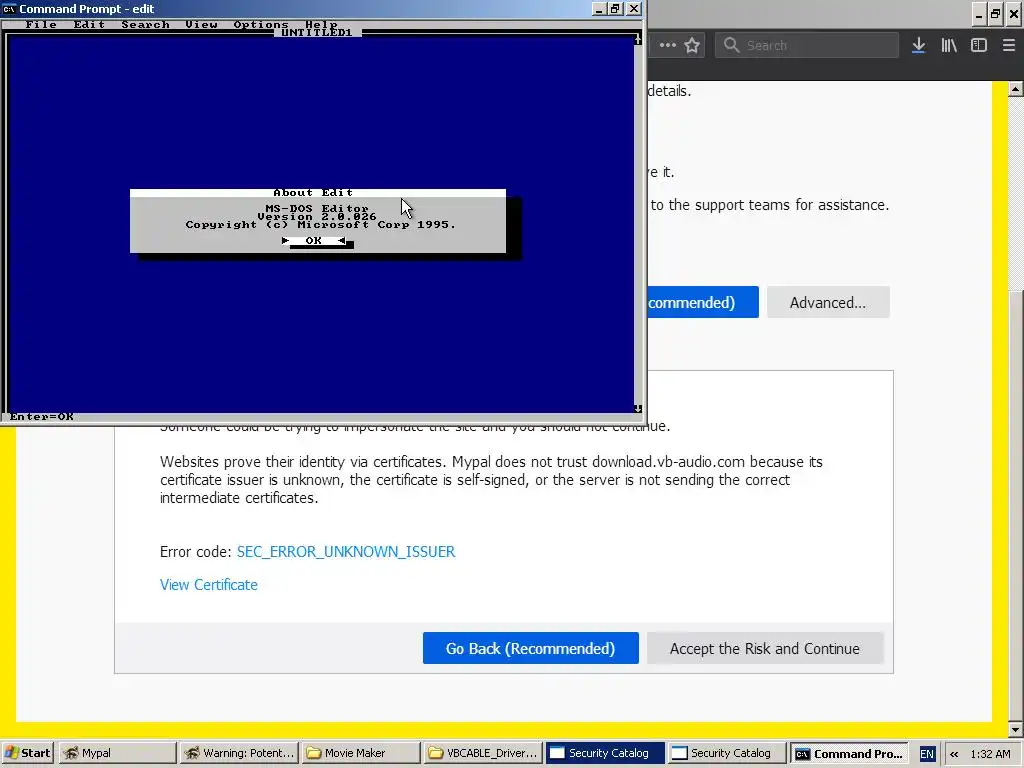Click the SEC_ERROR_UNKNOWN_ISSUER error code link

coord(345,552)
